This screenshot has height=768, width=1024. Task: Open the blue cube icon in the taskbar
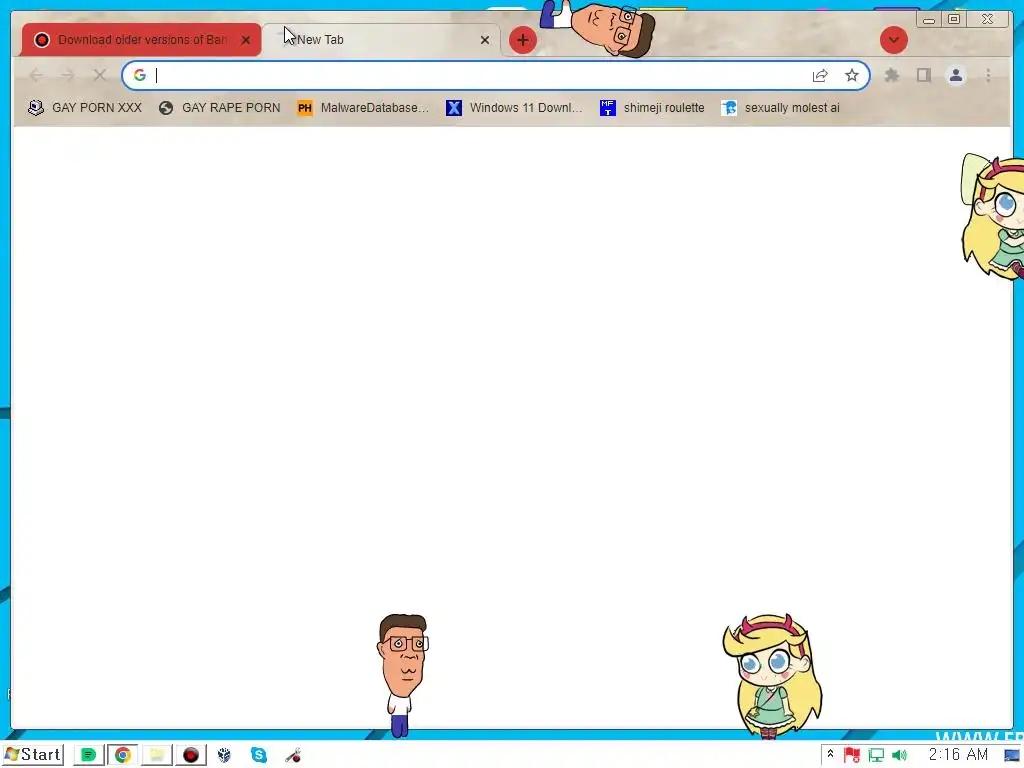point(224,756)
